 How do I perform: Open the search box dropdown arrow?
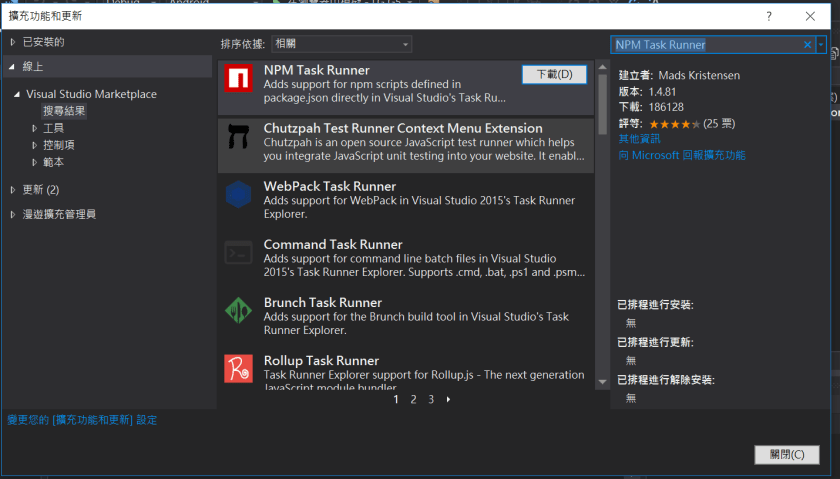821,45
